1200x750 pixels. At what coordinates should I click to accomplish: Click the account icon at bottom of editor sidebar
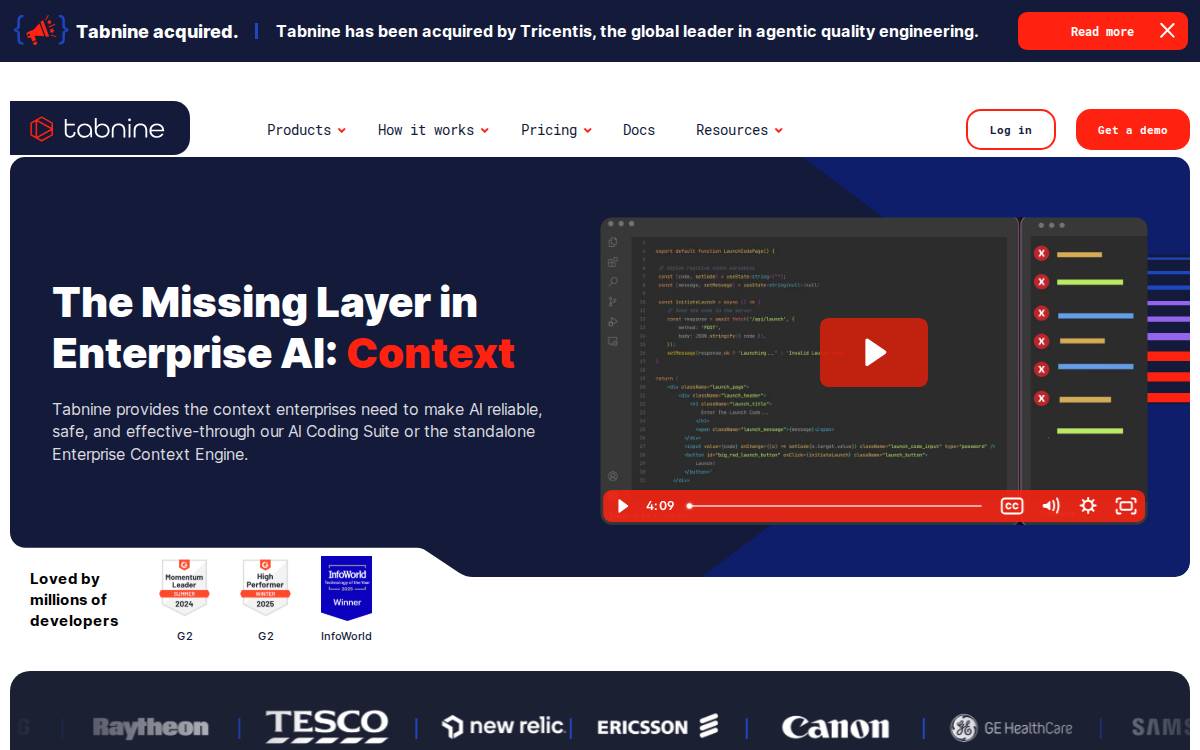point(613,476)
